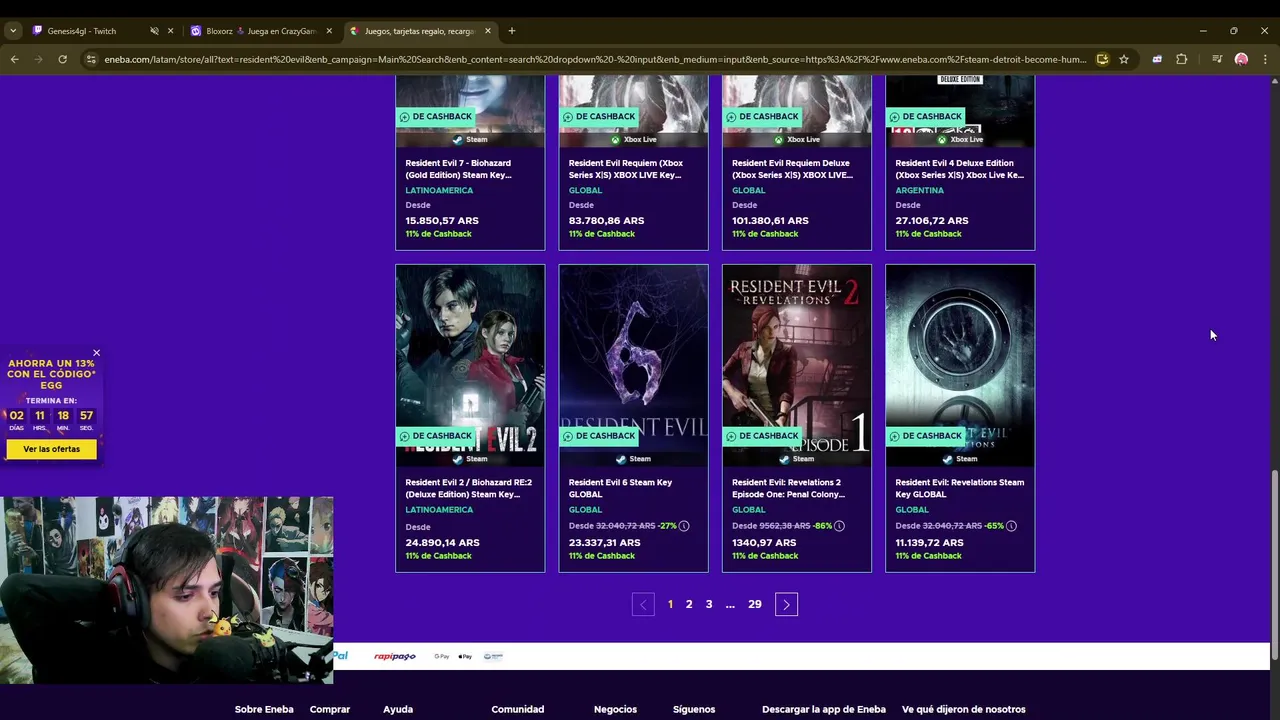This screenshot has width=1280, height=720.
Task: Click the muted audio icon on Twitch tab
Action: tap(154, 31)
